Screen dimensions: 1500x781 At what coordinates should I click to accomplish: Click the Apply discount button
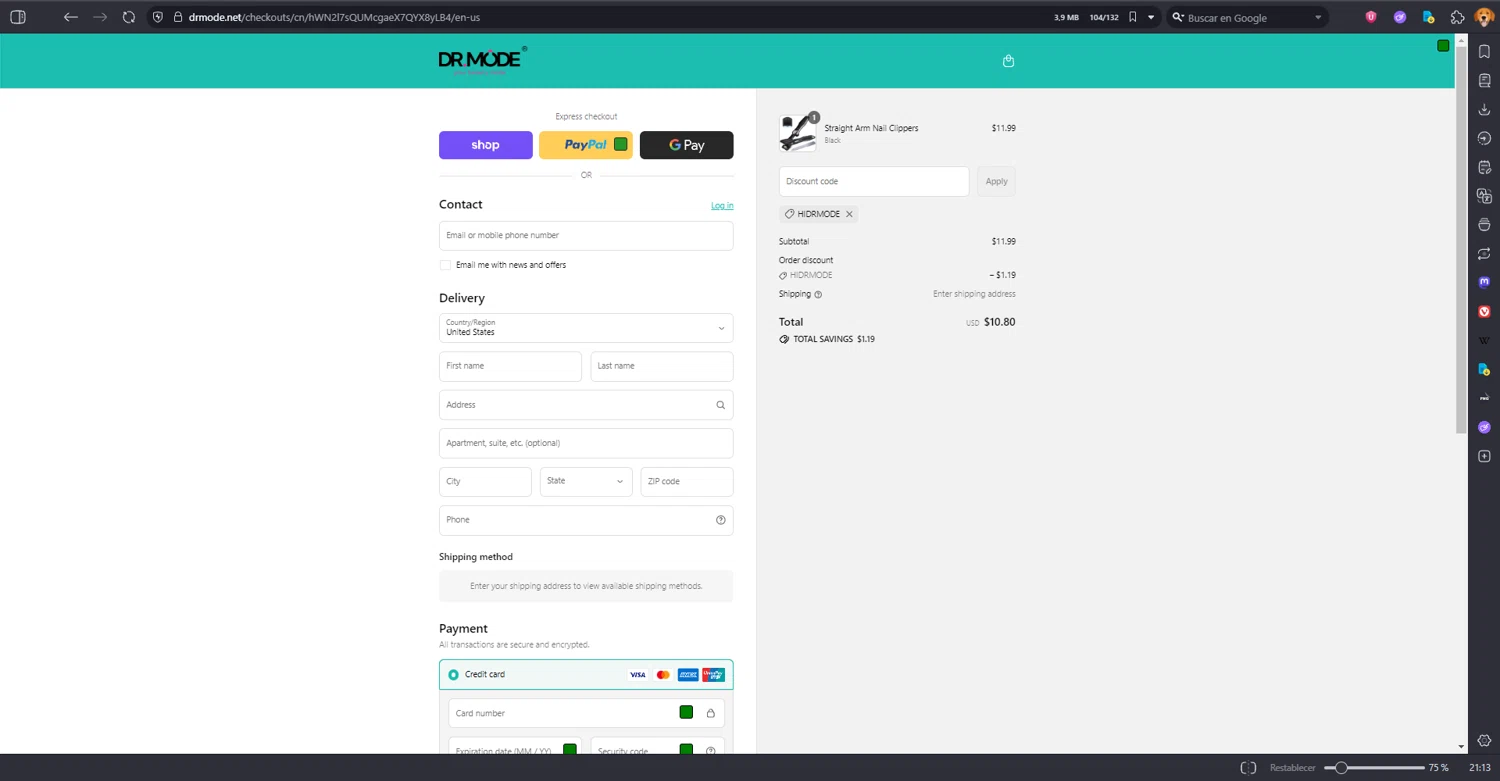tap(997, 181)
